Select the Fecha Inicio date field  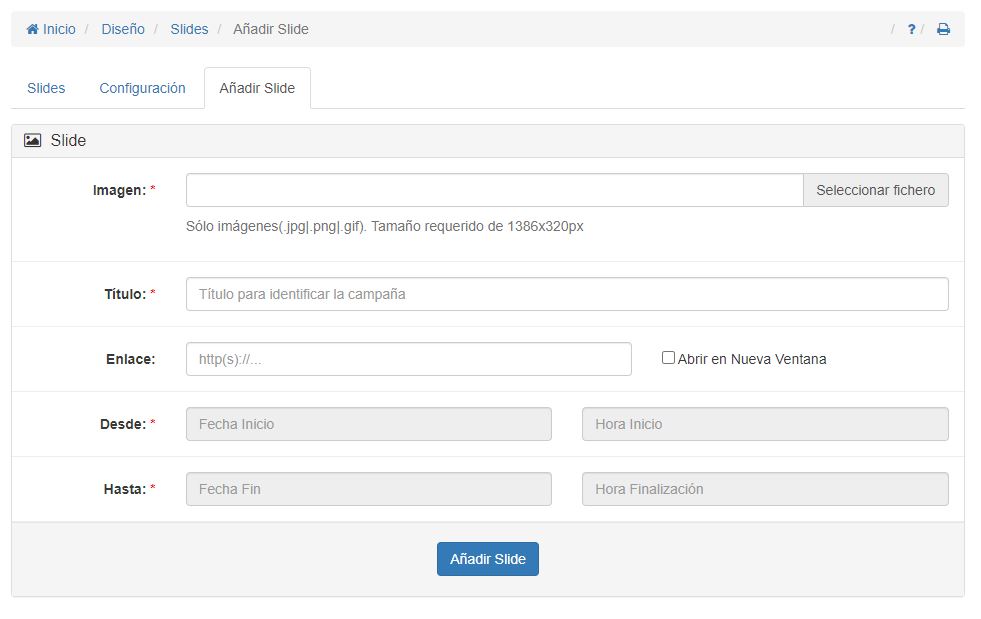point(368,423)
